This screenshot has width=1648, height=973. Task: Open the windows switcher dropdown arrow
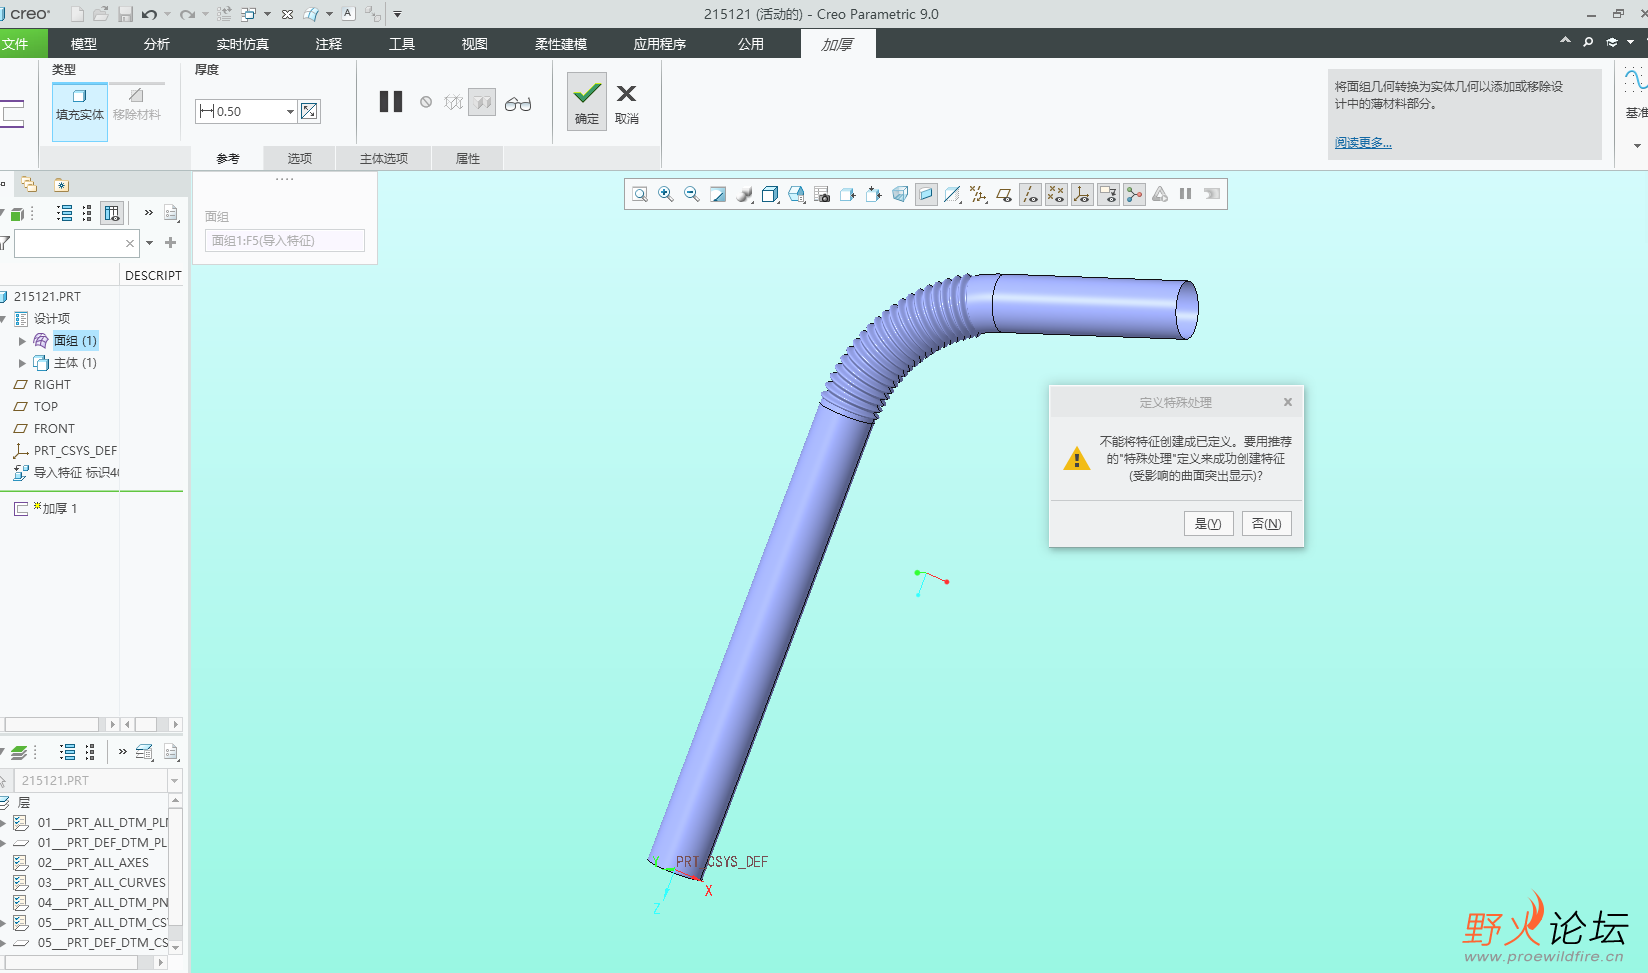tap(267, 14)
